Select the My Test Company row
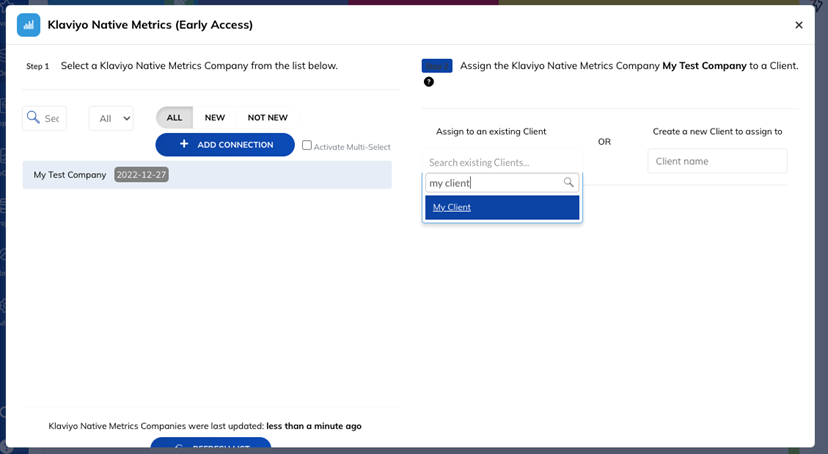The height and width of the screenshot is (454, 828). tap(207, 175)
